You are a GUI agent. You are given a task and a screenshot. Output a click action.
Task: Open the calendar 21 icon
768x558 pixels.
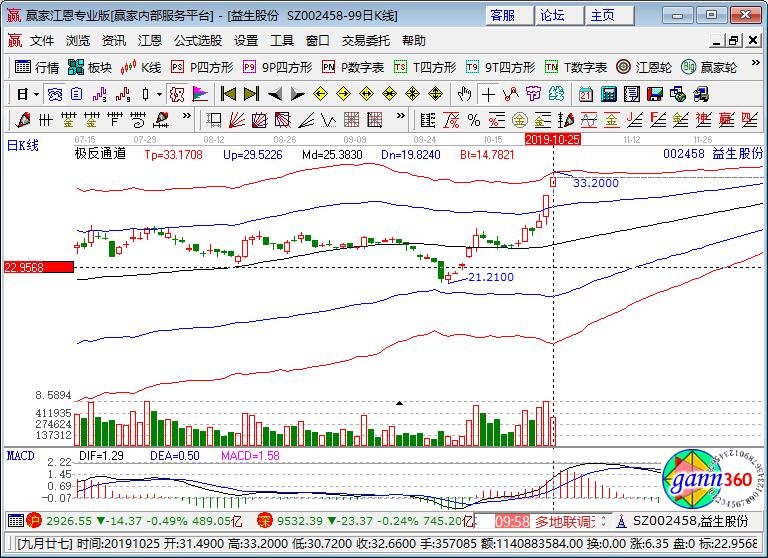(x=585, y=94)
